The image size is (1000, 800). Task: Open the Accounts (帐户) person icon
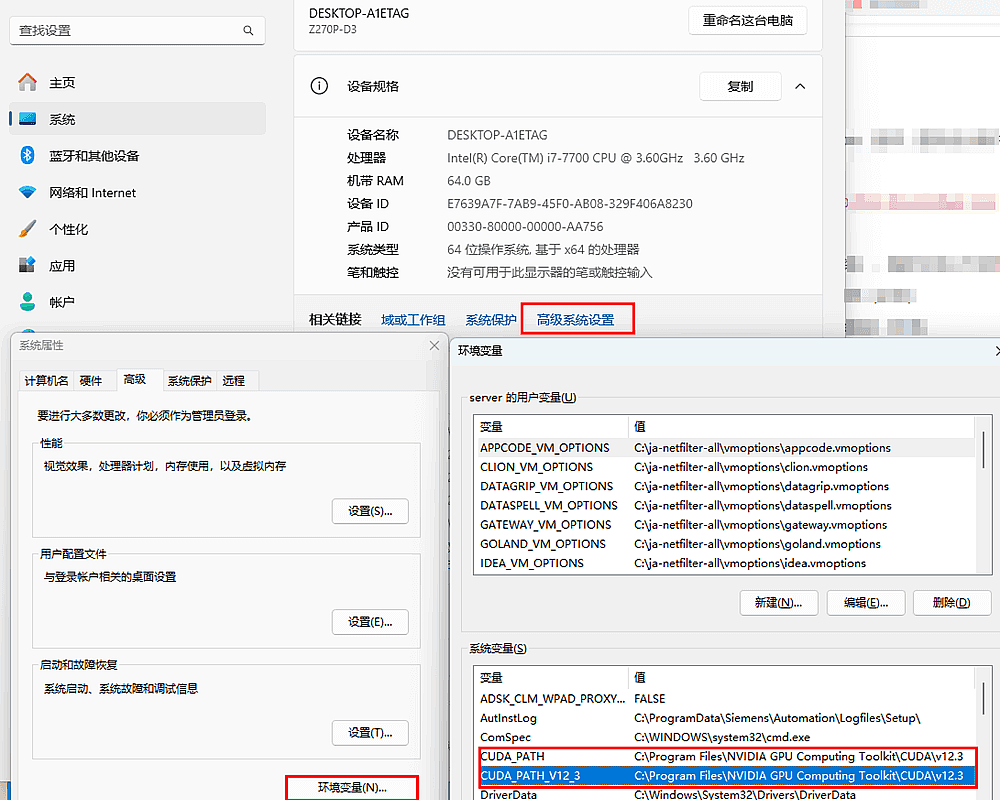pos(28,302)
